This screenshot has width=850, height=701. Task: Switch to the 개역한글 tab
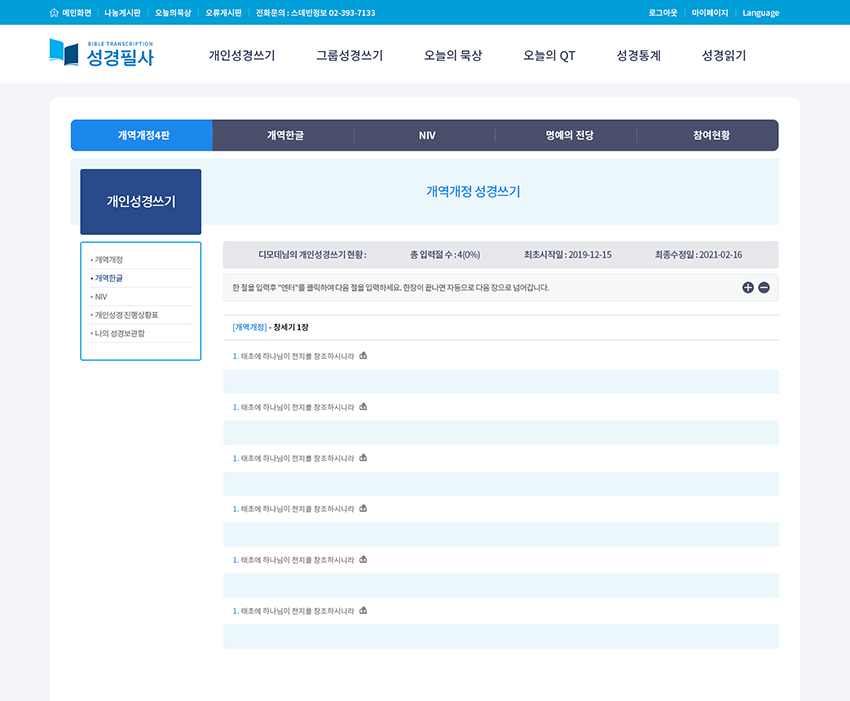coord(284,135)
